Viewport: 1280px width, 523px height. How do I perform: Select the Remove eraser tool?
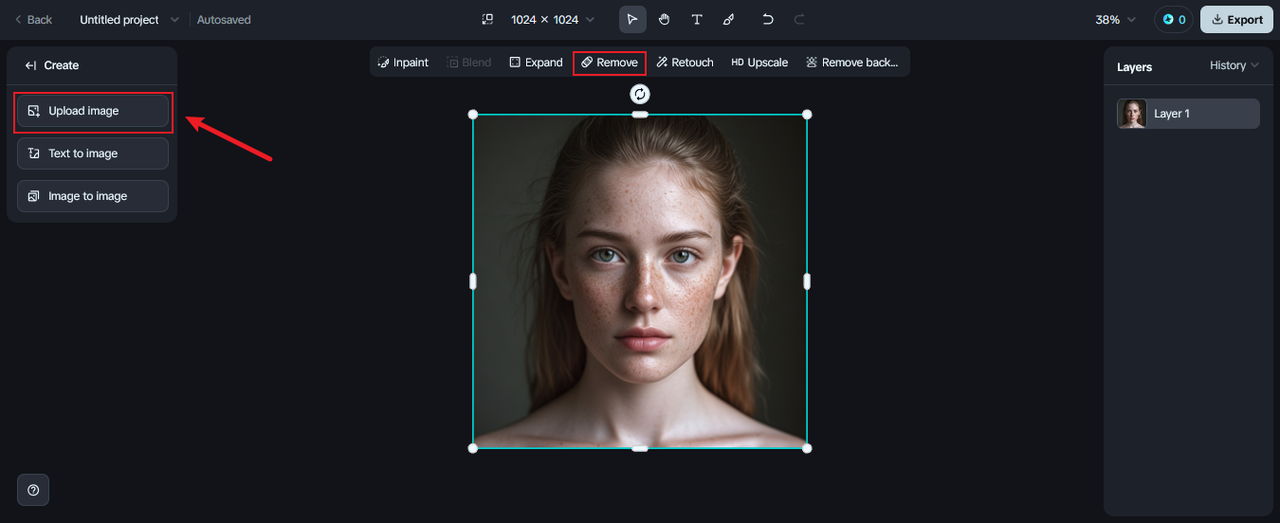(x=610, y=62)
